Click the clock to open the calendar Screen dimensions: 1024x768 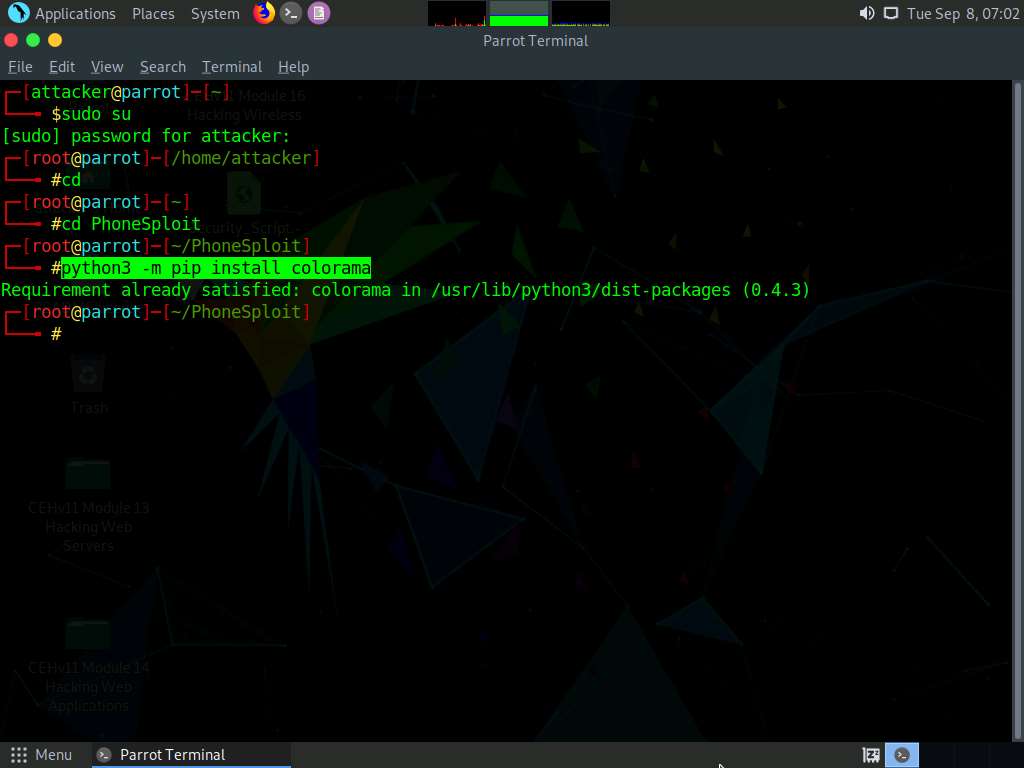tap(962, 13)
